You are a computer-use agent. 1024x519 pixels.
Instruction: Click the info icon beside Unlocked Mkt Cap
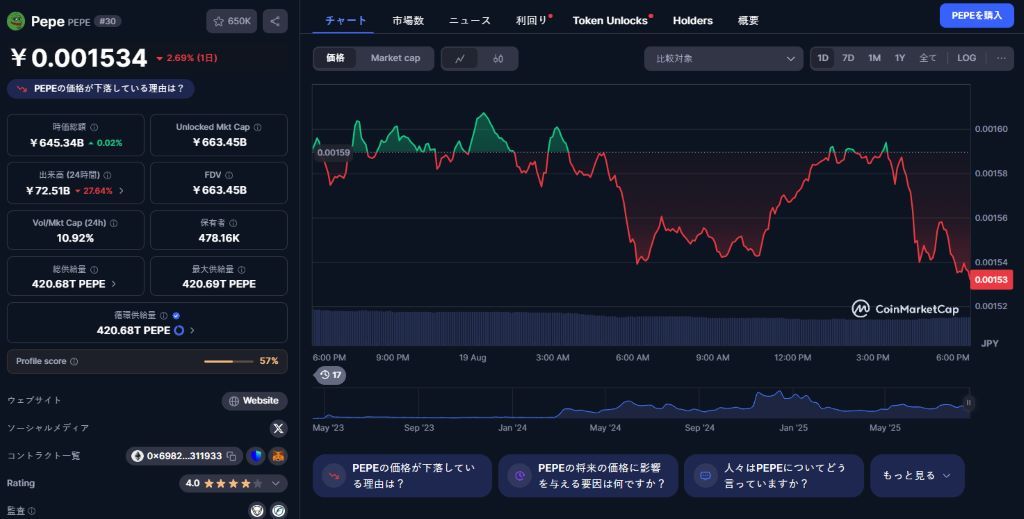(257, 127)
